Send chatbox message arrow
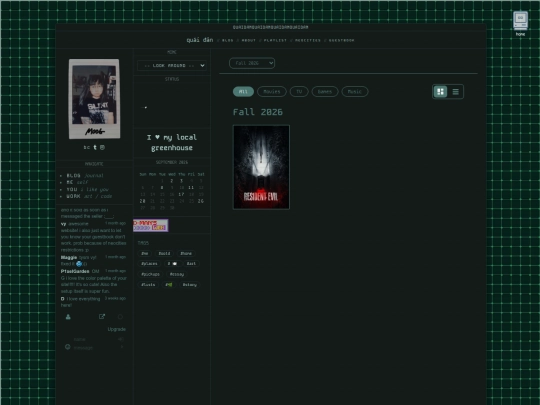This screenshot has height=405, width=540. [x=122, y=347]
